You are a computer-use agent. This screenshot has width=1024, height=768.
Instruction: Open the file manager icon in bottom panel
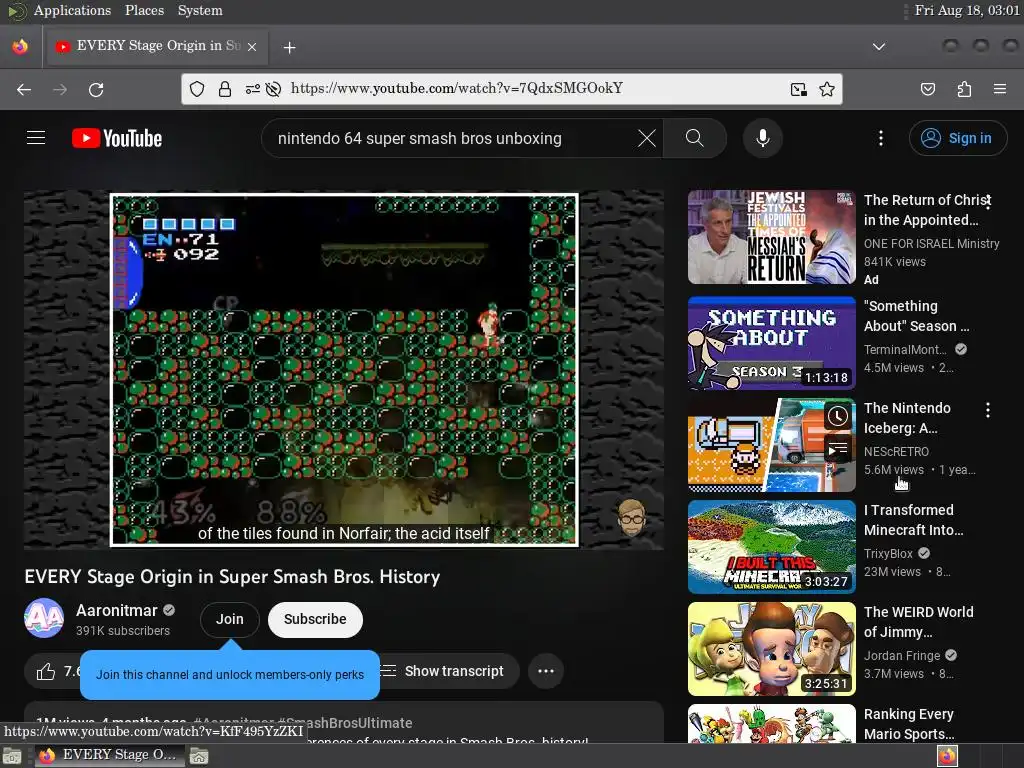[x=199, y=756]
